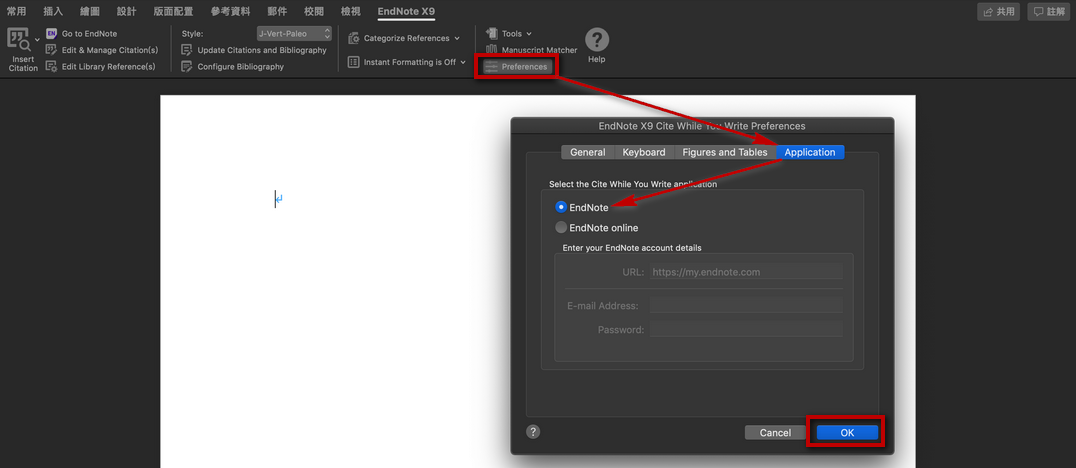Open the Figures and Tables tab
This screenshot has width=1076, height=468.
point(725,152)
